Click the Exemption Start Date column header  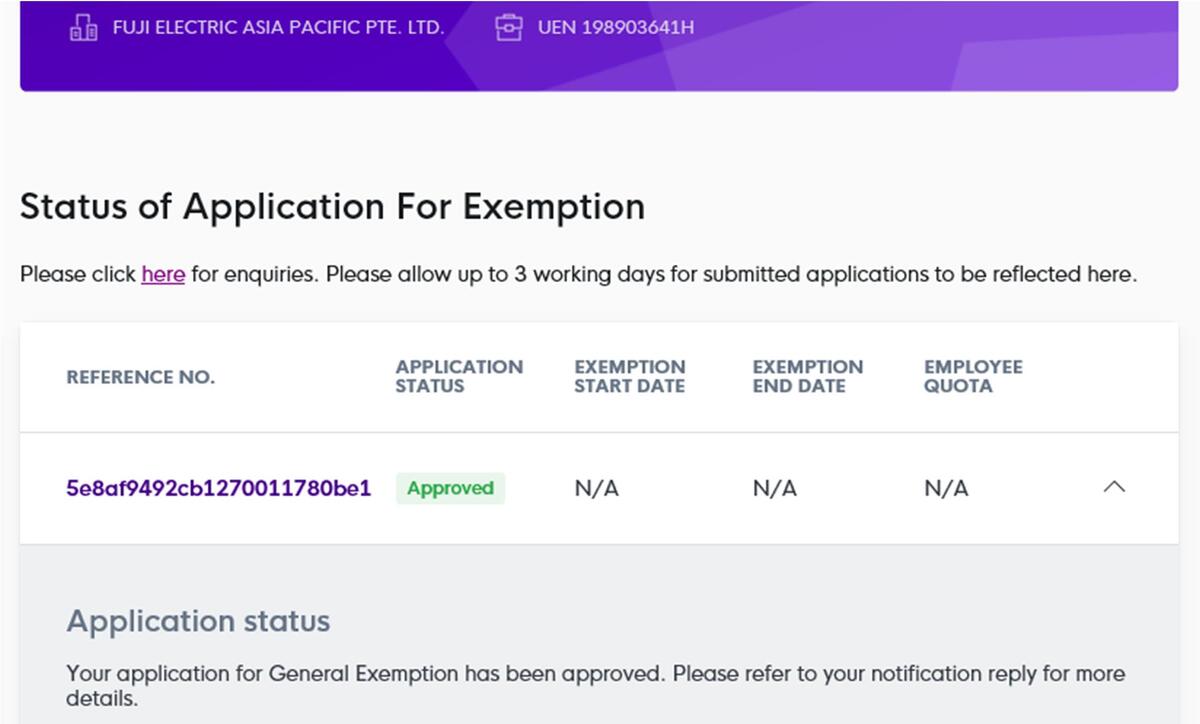(629, 376)
